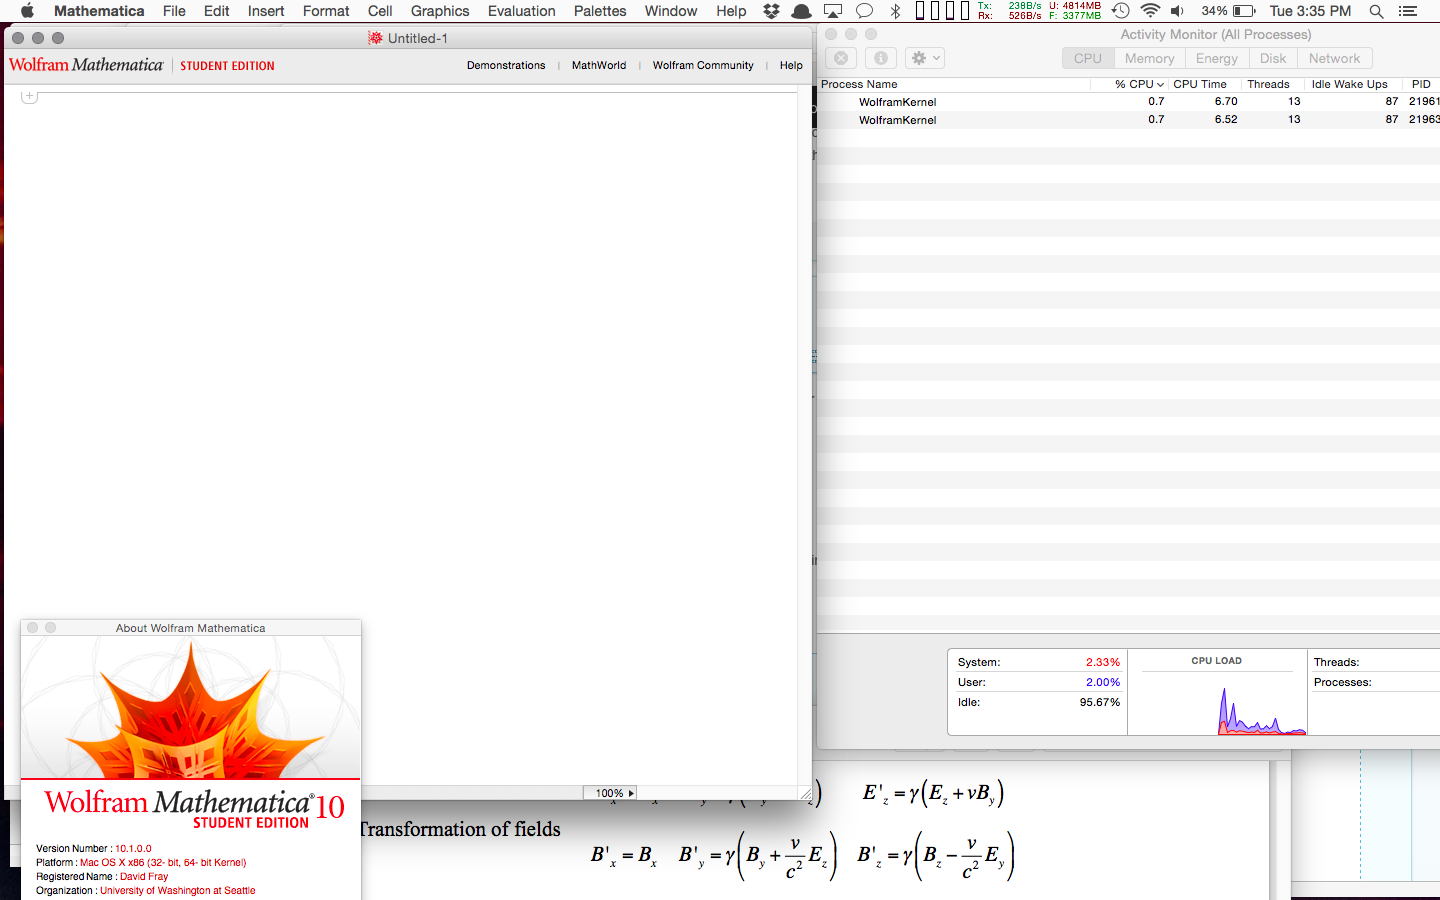Image resolution: width=1440 pixels, height=900 pixels.
Task: Click the User 2.00% value
Action: (1103, 682)
